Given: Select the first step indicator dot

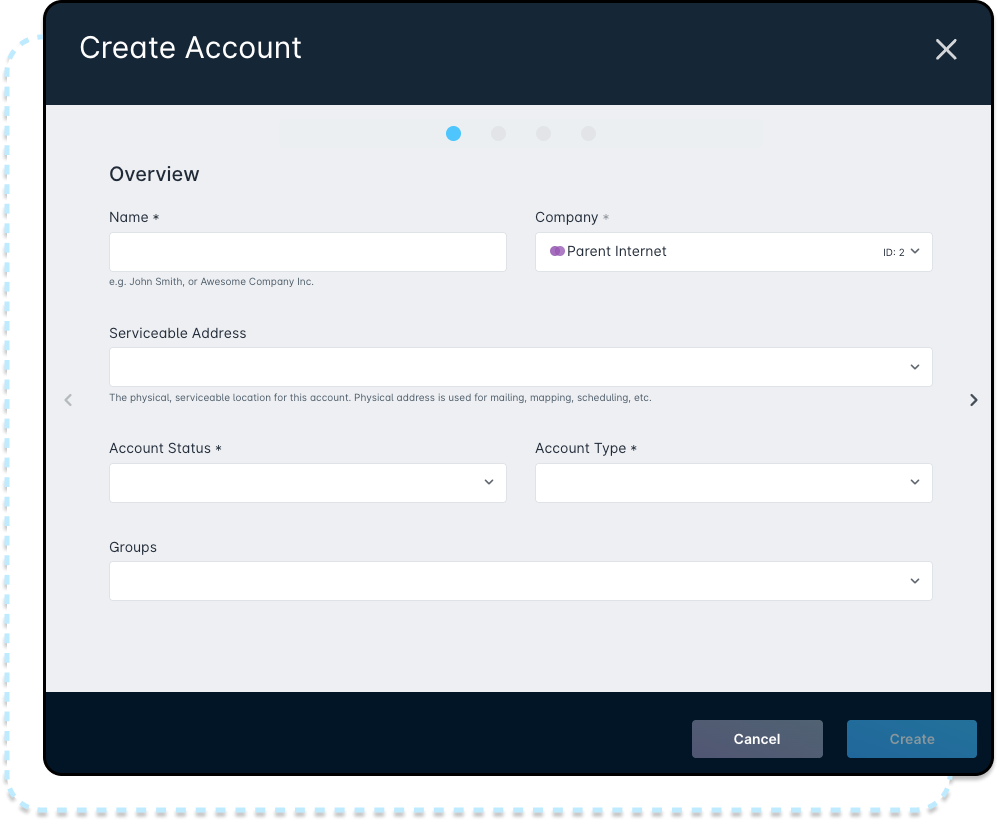Looking at the screenshot, I should (x=453, y=134).
